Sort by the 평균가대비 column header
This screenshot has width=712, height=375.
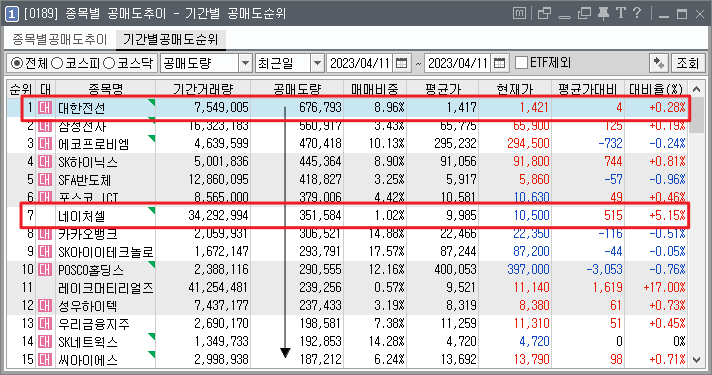588,89
